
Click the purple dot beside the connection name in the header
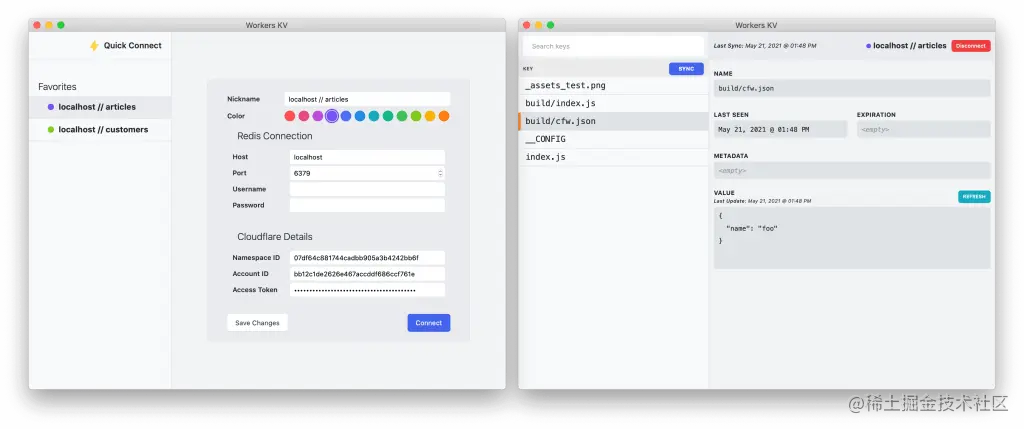click(x=869, y=46)
